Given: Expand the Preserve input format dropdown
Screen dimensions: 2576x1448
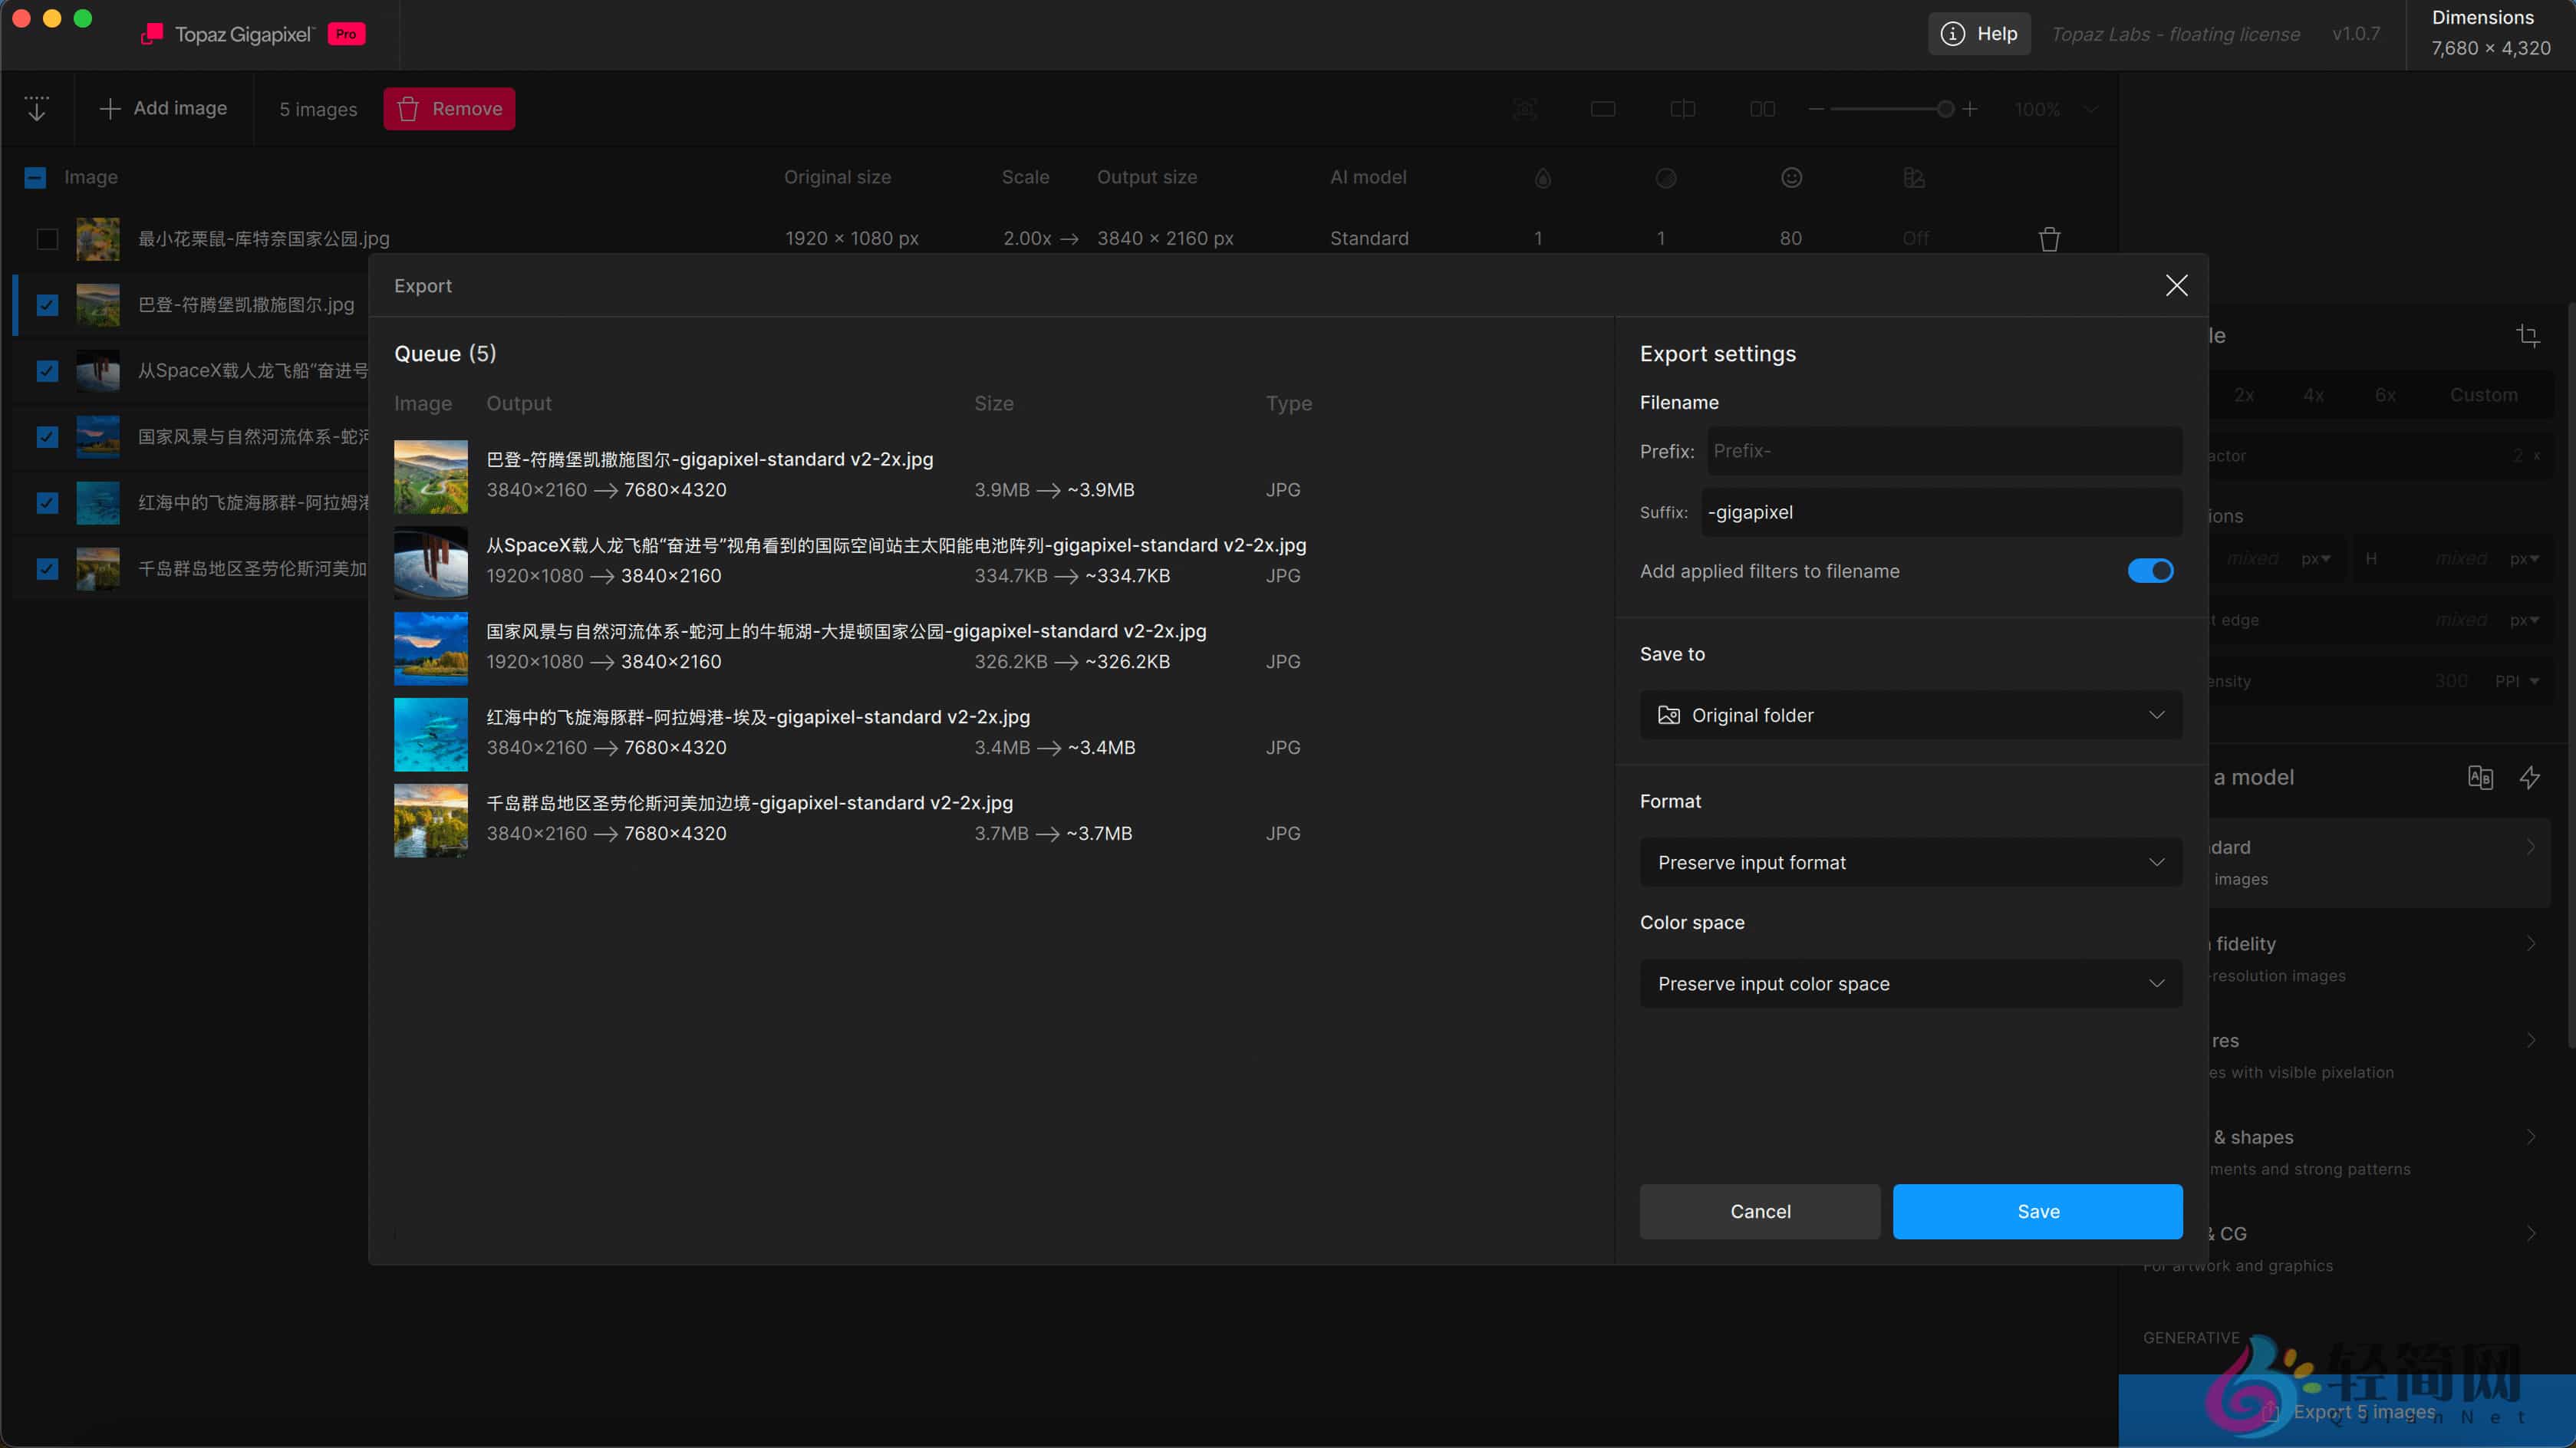Looking at the screenshot, I should pos(1910,862).
